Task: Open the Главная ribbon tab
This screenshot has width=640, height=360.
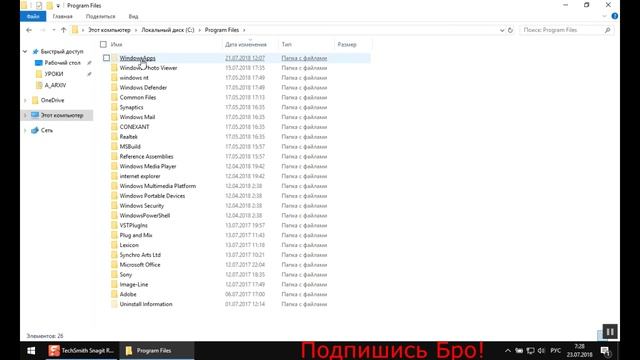Action: click(x=62, y=16)
